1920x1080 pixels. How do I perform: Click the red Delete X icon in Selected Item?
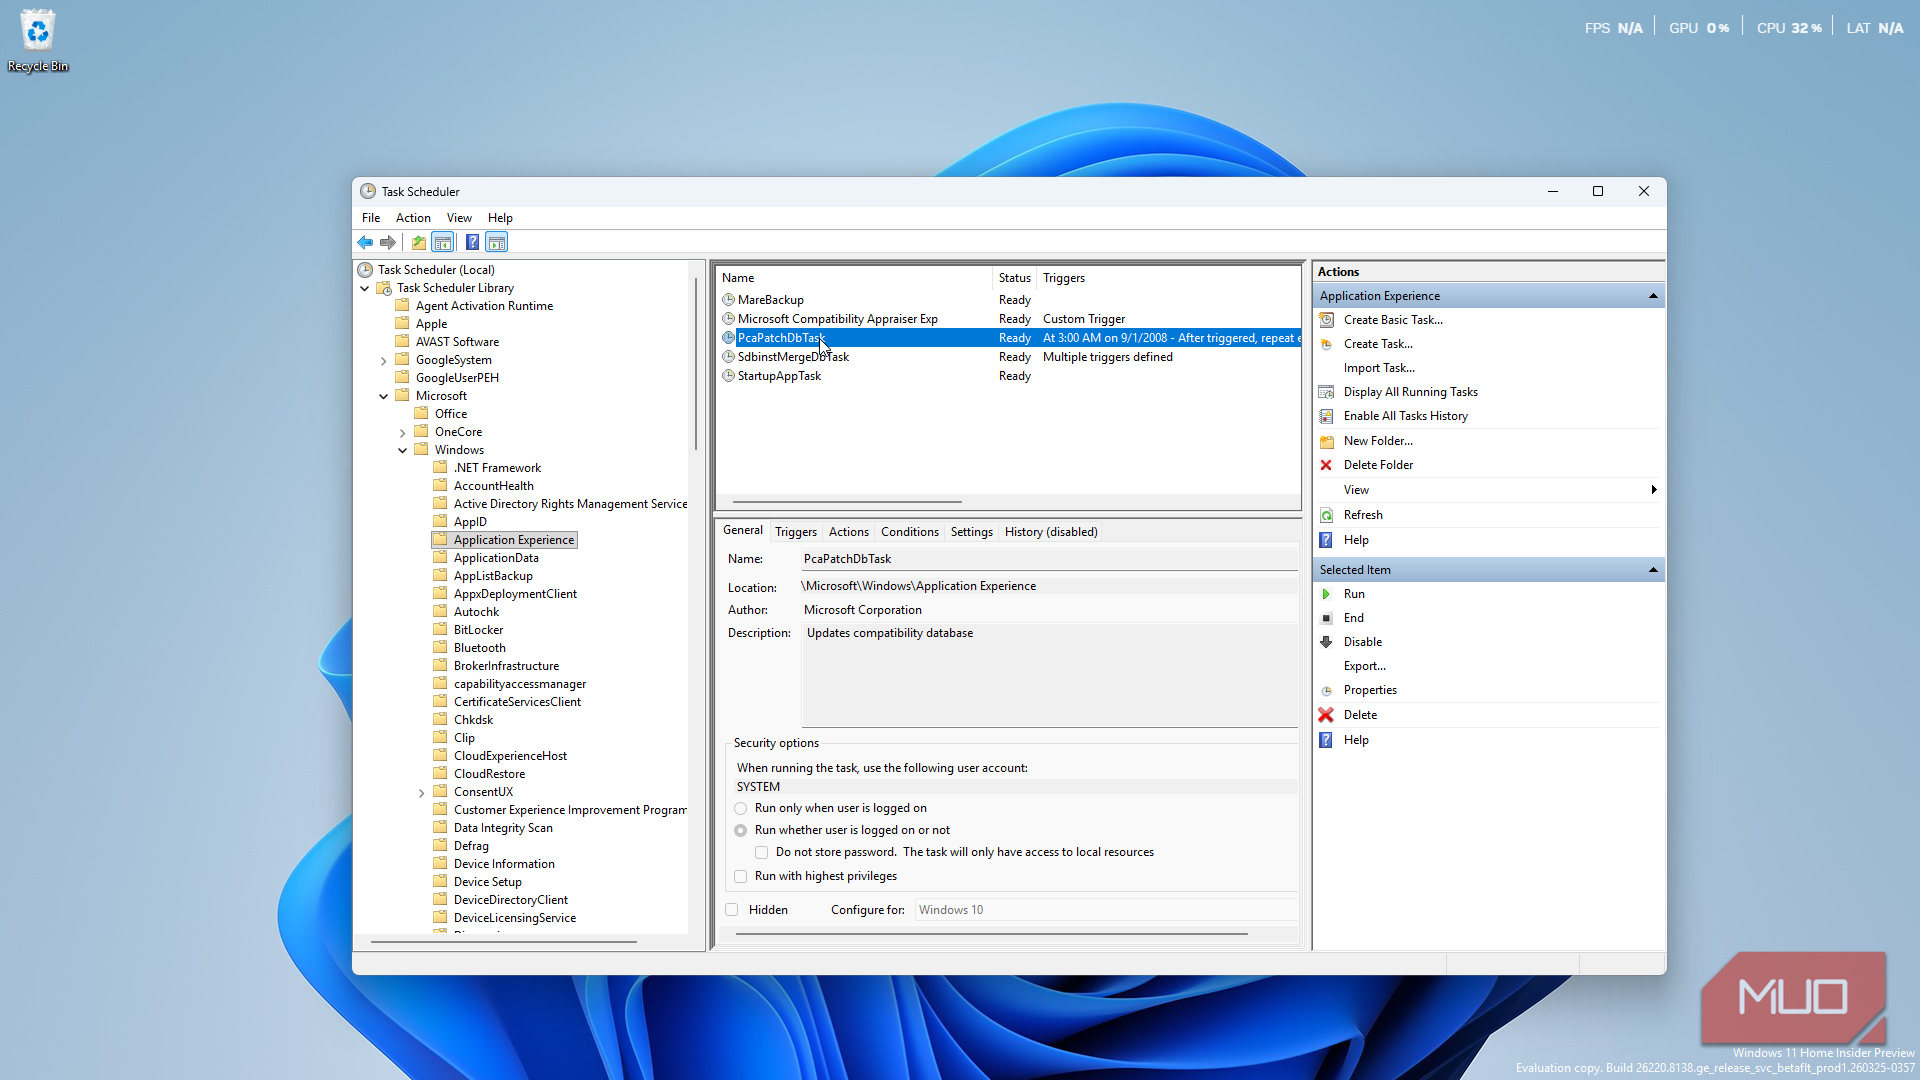click(1326, 715)
